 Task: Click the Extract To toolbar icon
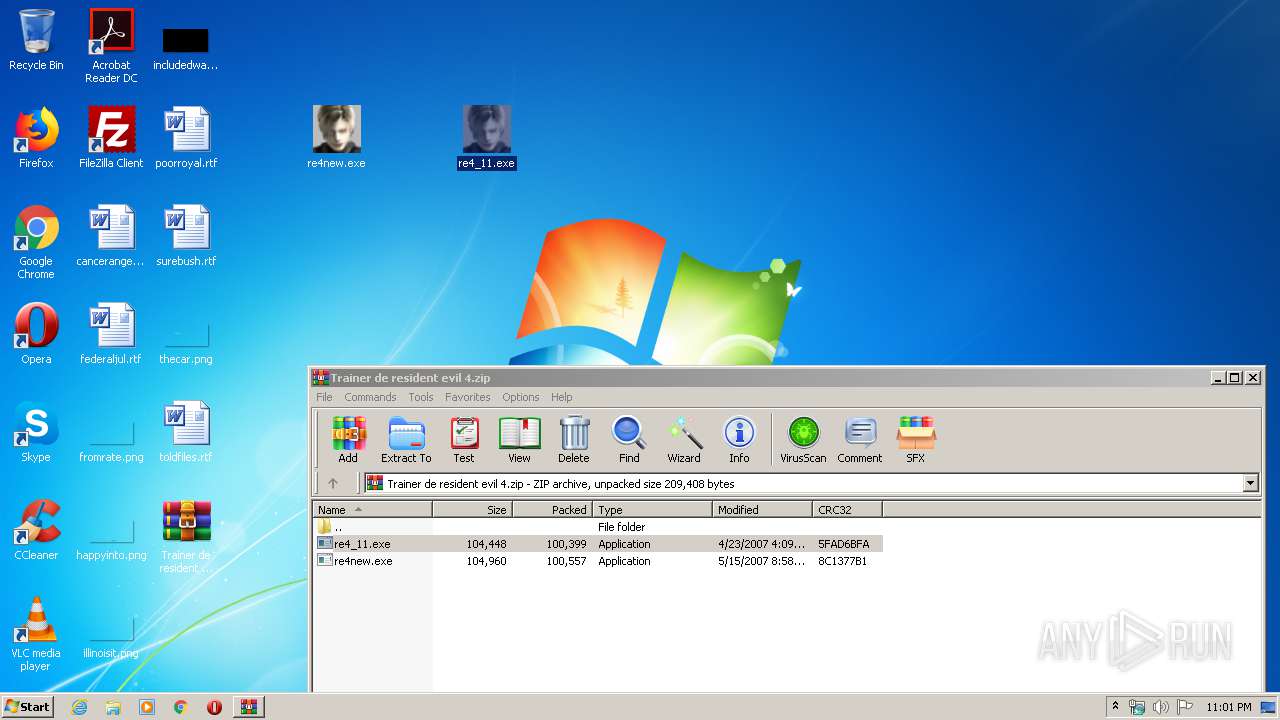point(406,440)
